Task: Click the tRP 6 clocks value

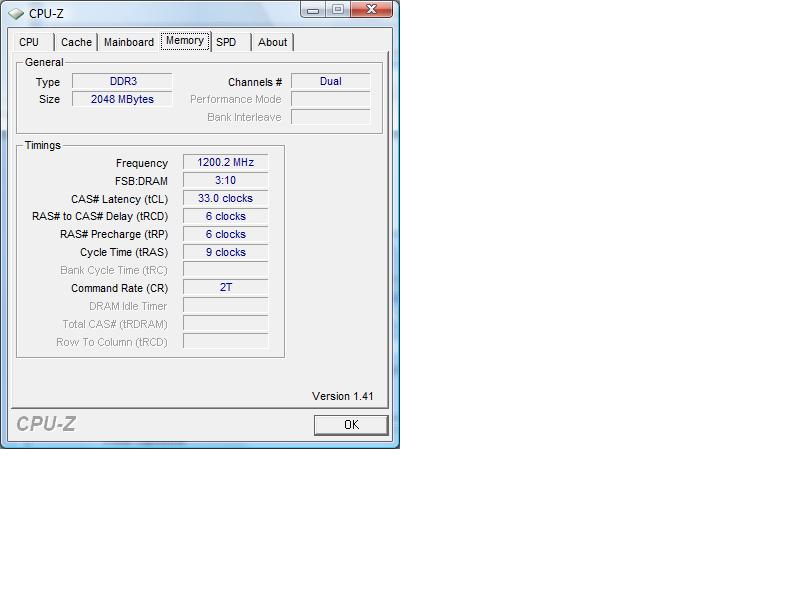Action: (x=226, y=234)
